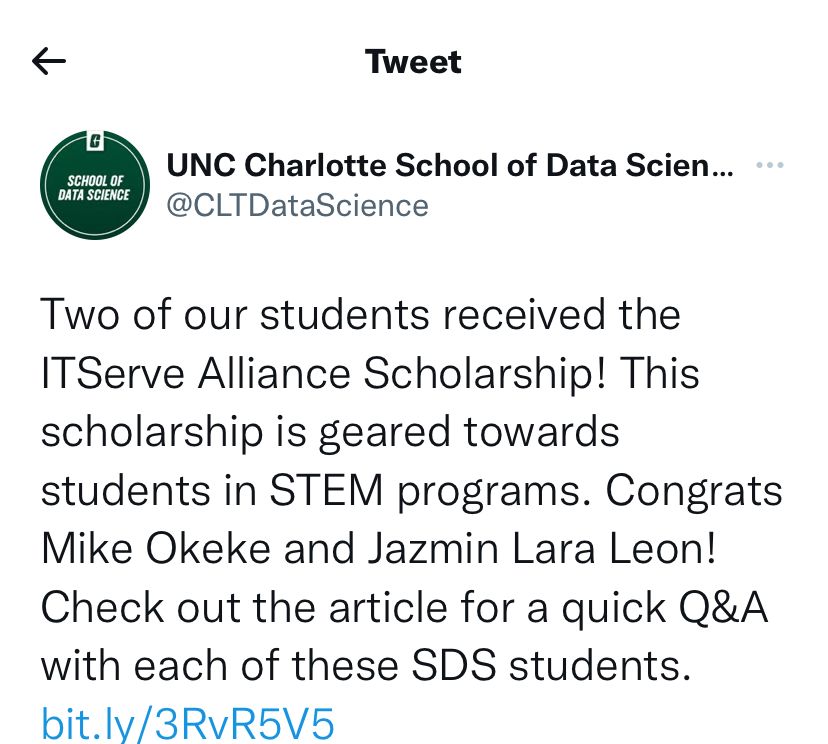Open the @CLTDataScience handle

point(297,205)
